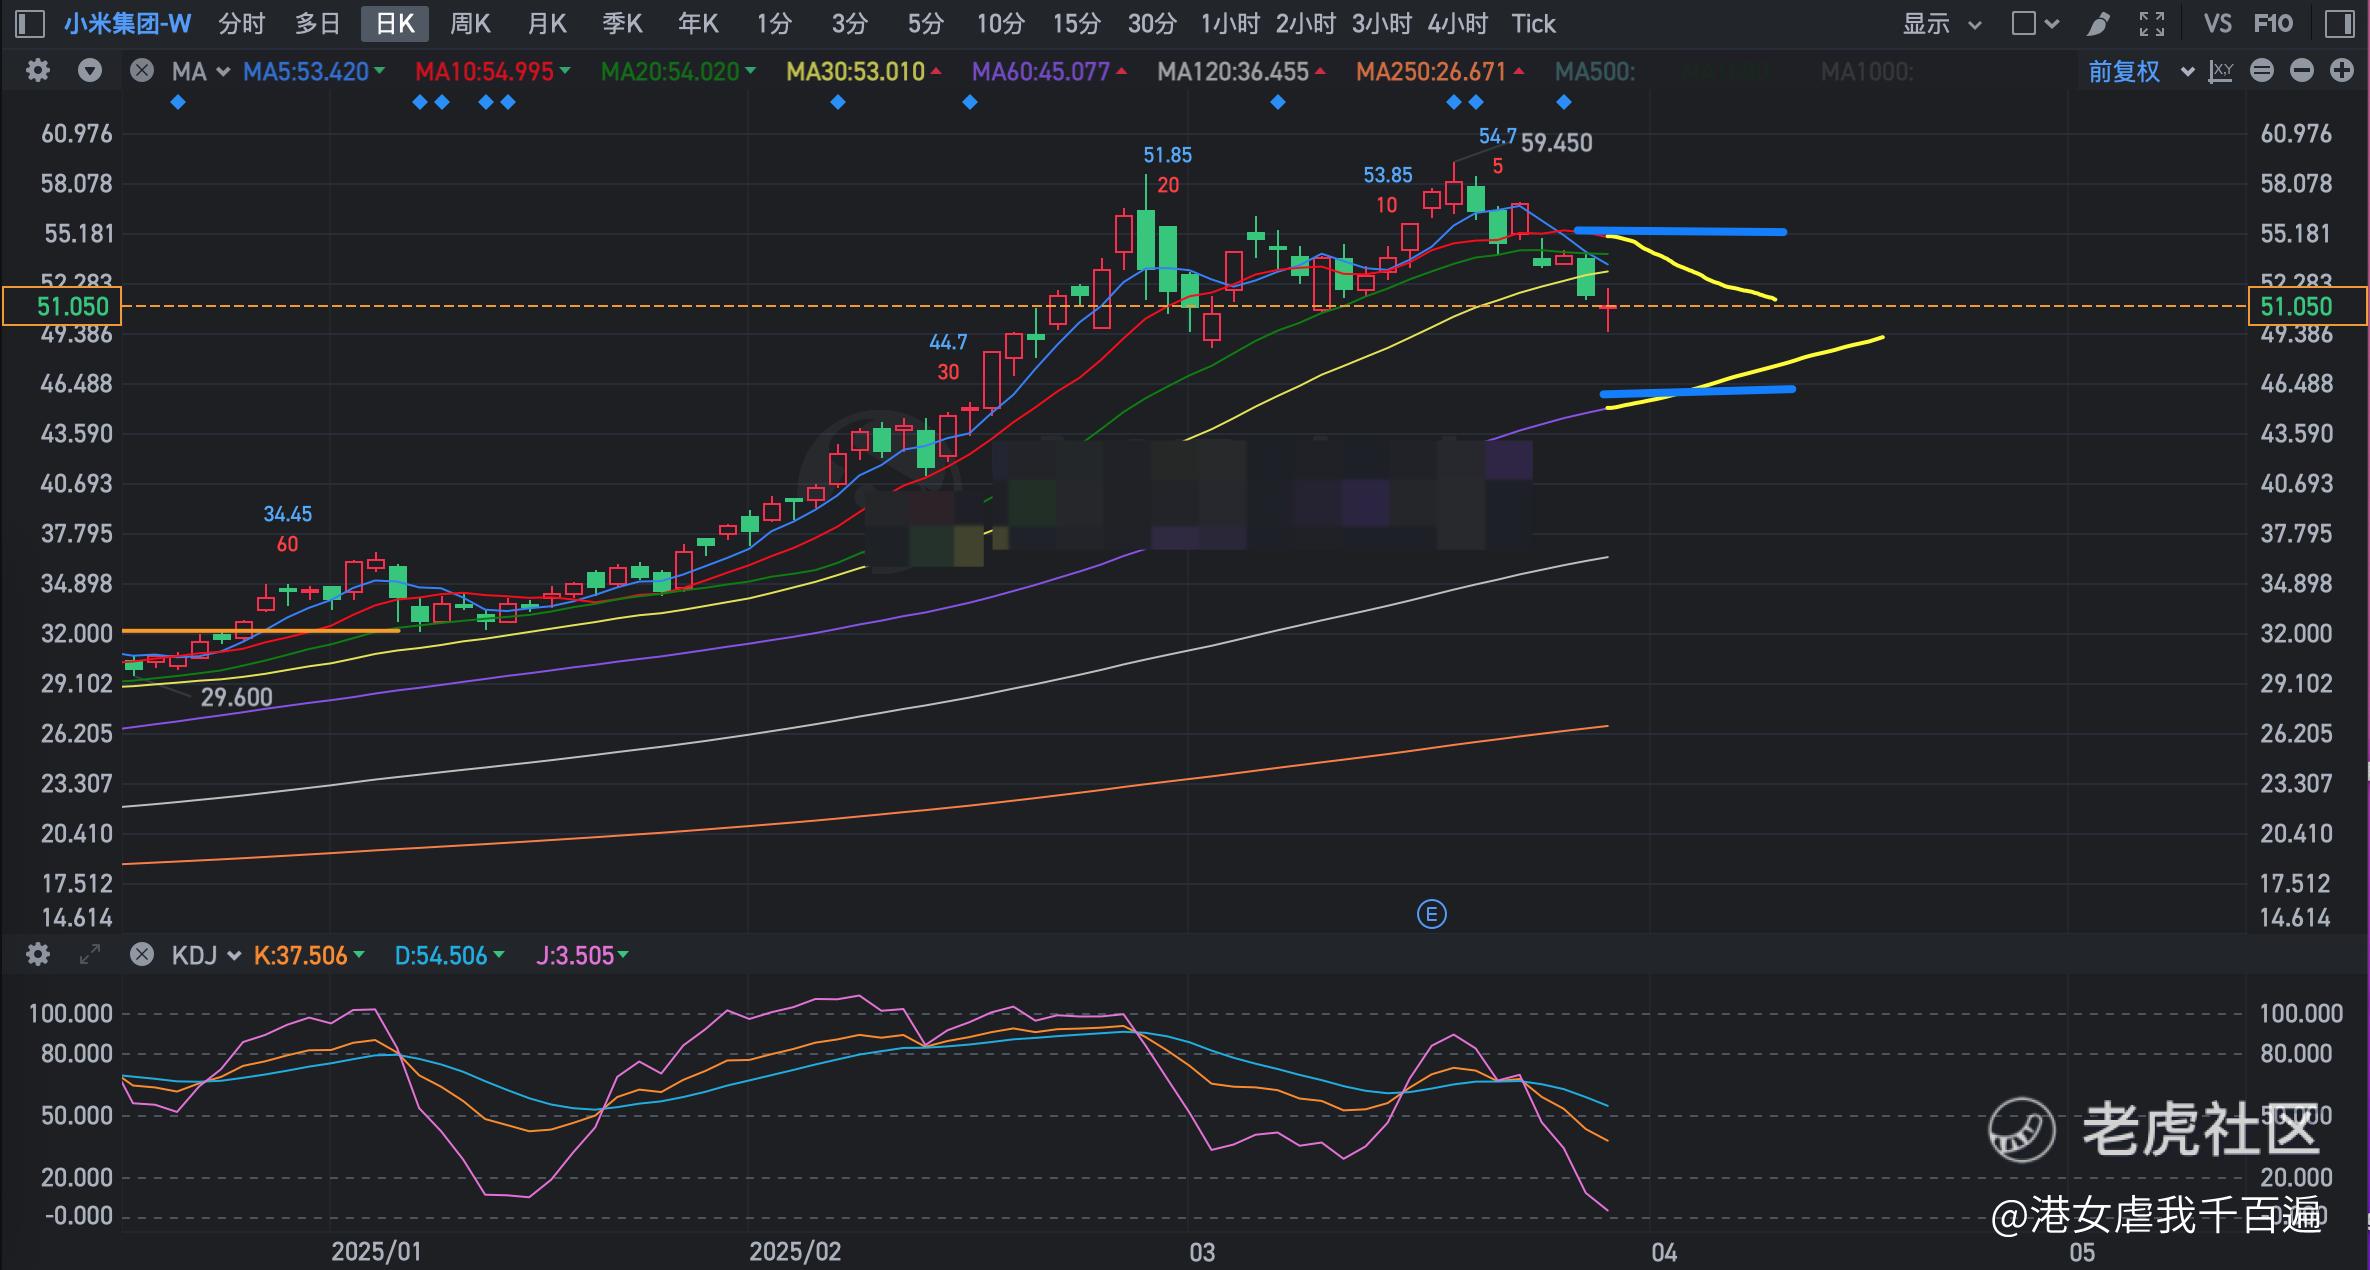Toggle the MA500 line label
2370x1270 pixels.
[x=1595, y=72]
